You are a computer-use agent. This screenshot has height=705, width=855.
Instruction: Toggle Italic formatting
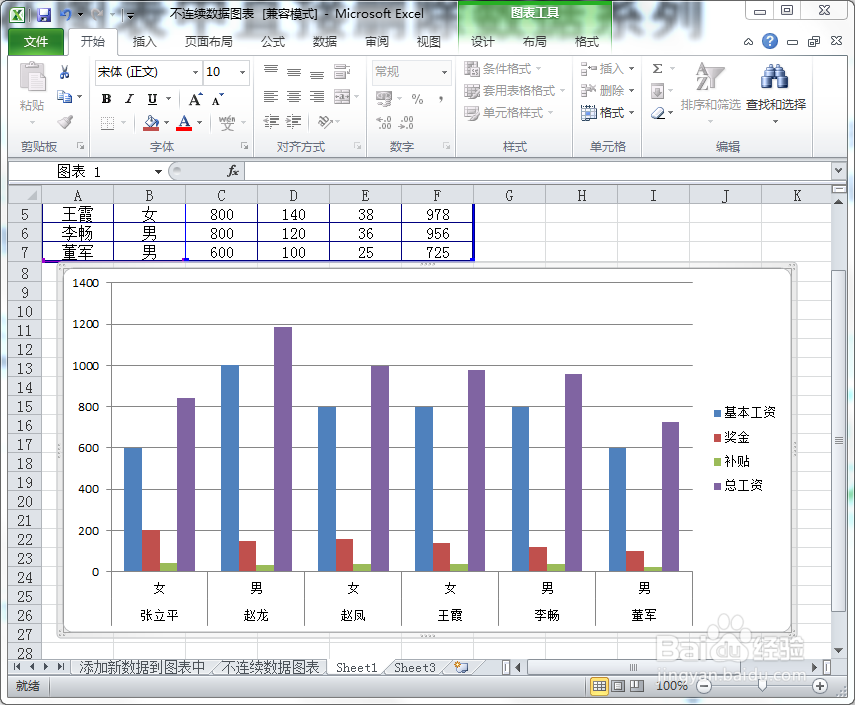click(129, 99)
